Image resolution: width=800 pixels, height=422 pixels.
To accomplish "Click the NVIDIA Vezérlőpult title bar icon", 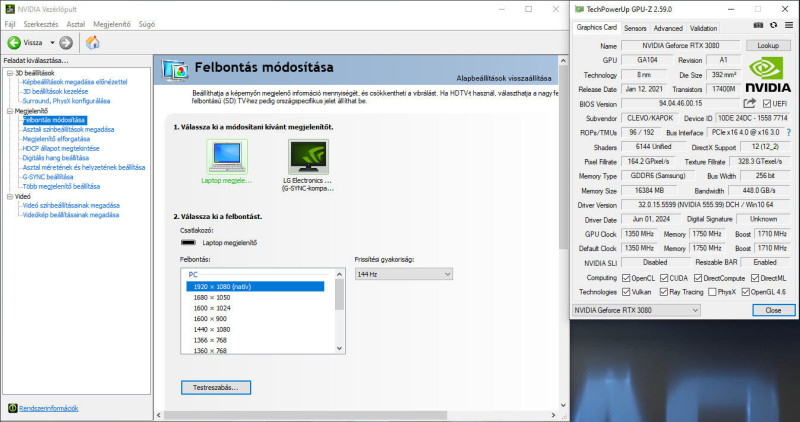I will [x=10, y=9].
